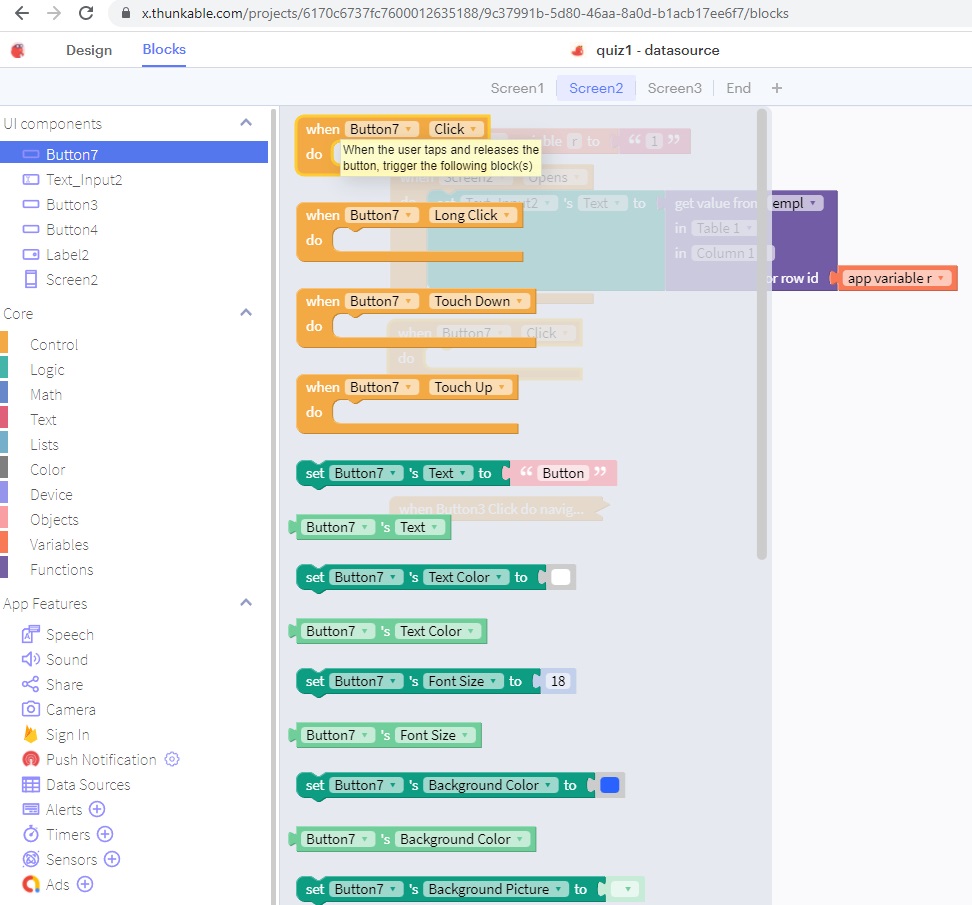Screen dimensions: 972x905
Task: Add a new Alerts component
Action: point(97,809)
